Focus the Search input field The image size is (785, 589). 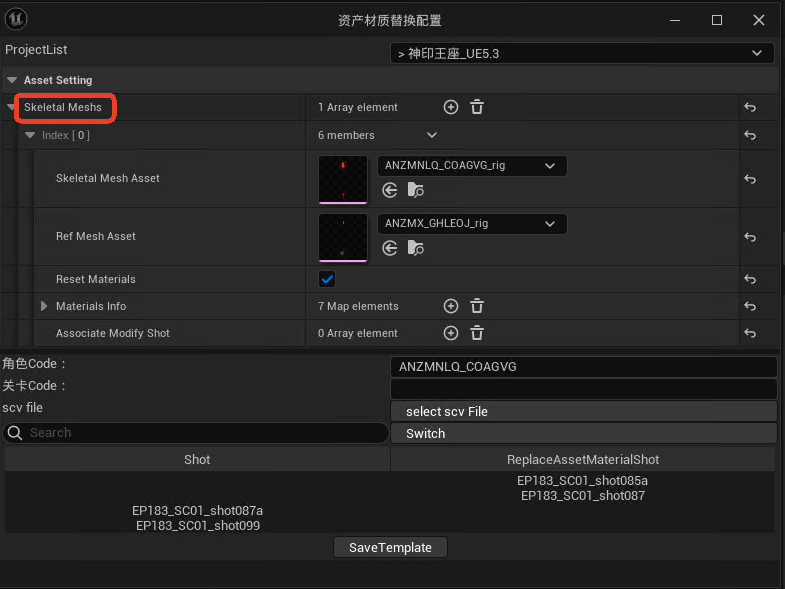click(200, 433)
